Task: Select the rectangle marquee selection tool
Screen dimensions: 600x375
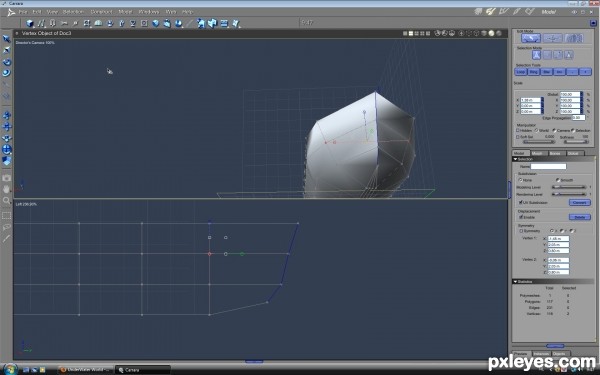Action: [6, 215]
